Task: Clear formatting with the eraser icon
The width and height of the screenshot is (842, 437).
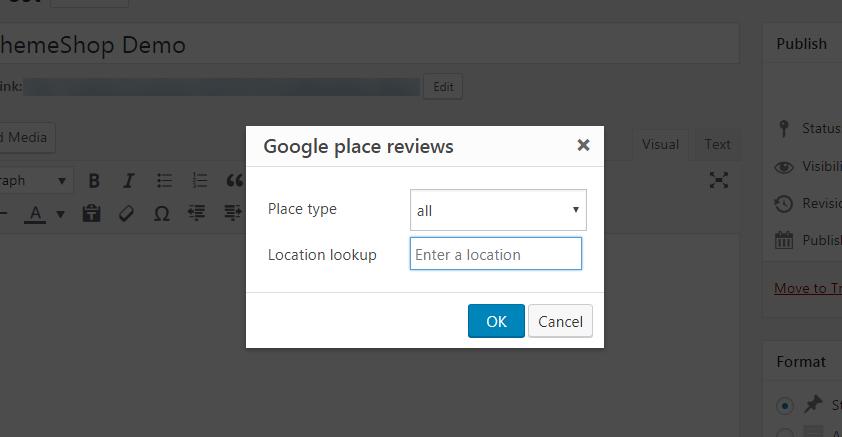Action: point(126,214)
